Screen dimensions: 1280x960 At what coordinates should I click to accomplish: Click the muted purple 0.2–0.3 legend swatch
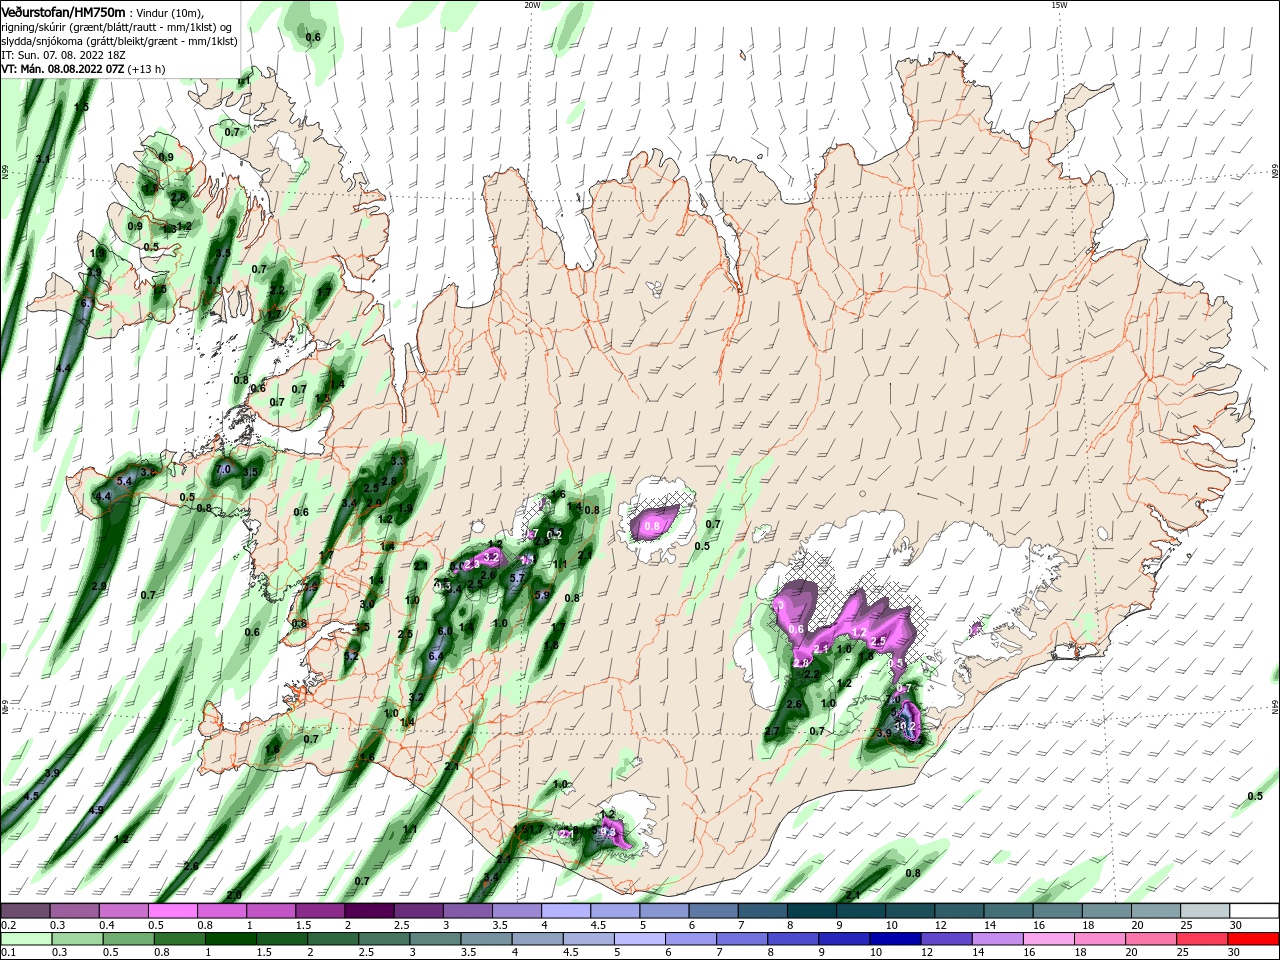click(x=25, y=912)
